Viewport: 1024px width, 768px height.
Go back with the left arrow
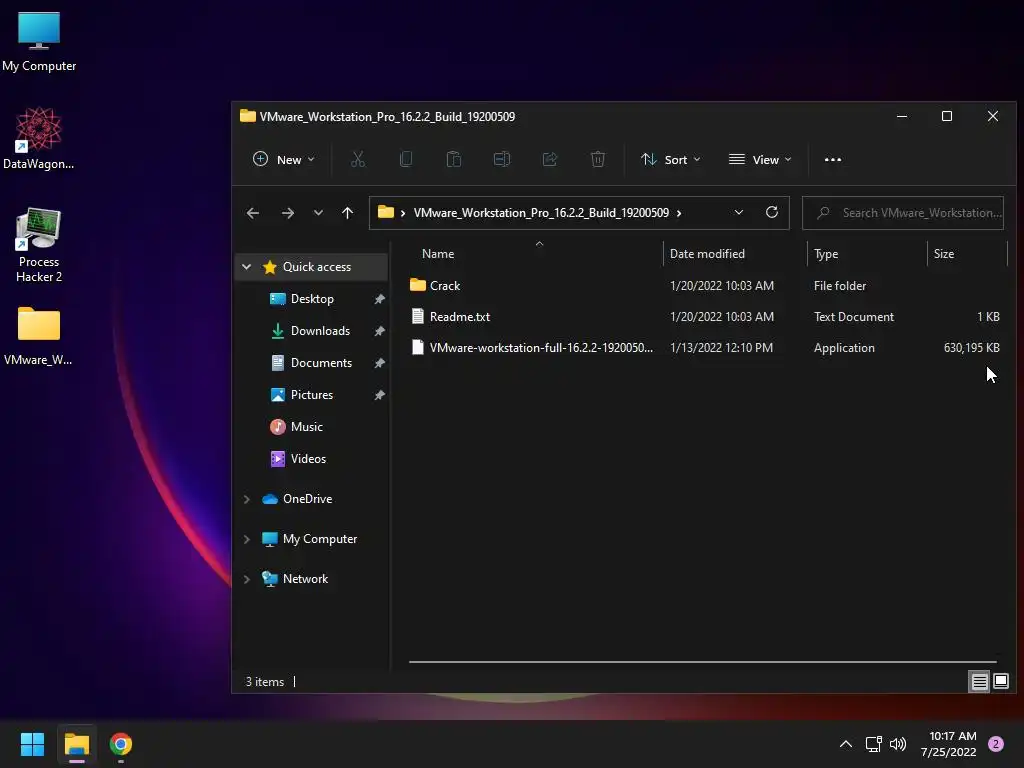[253, 213]
